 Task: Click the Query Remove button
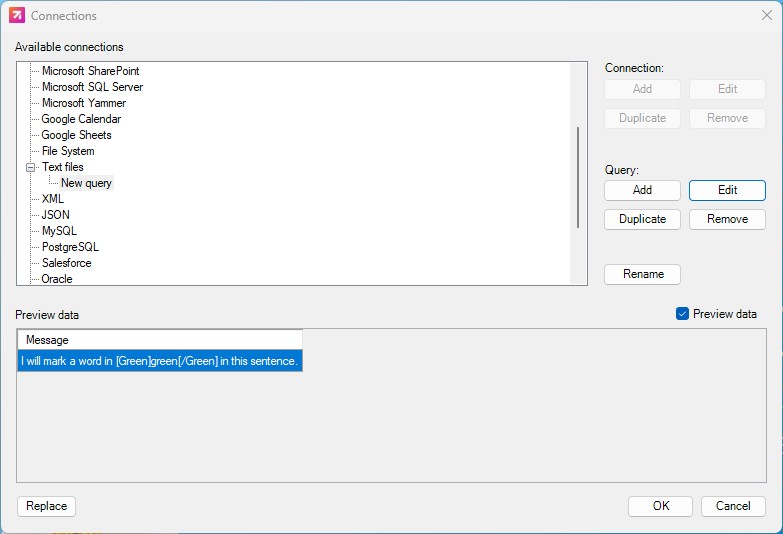[727, 219]
